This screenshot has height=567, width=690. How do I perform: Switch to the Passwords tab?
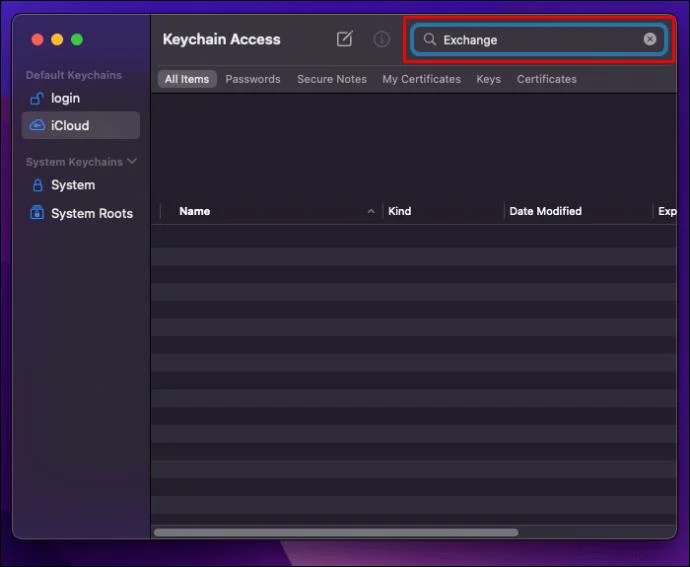point(253,79)
